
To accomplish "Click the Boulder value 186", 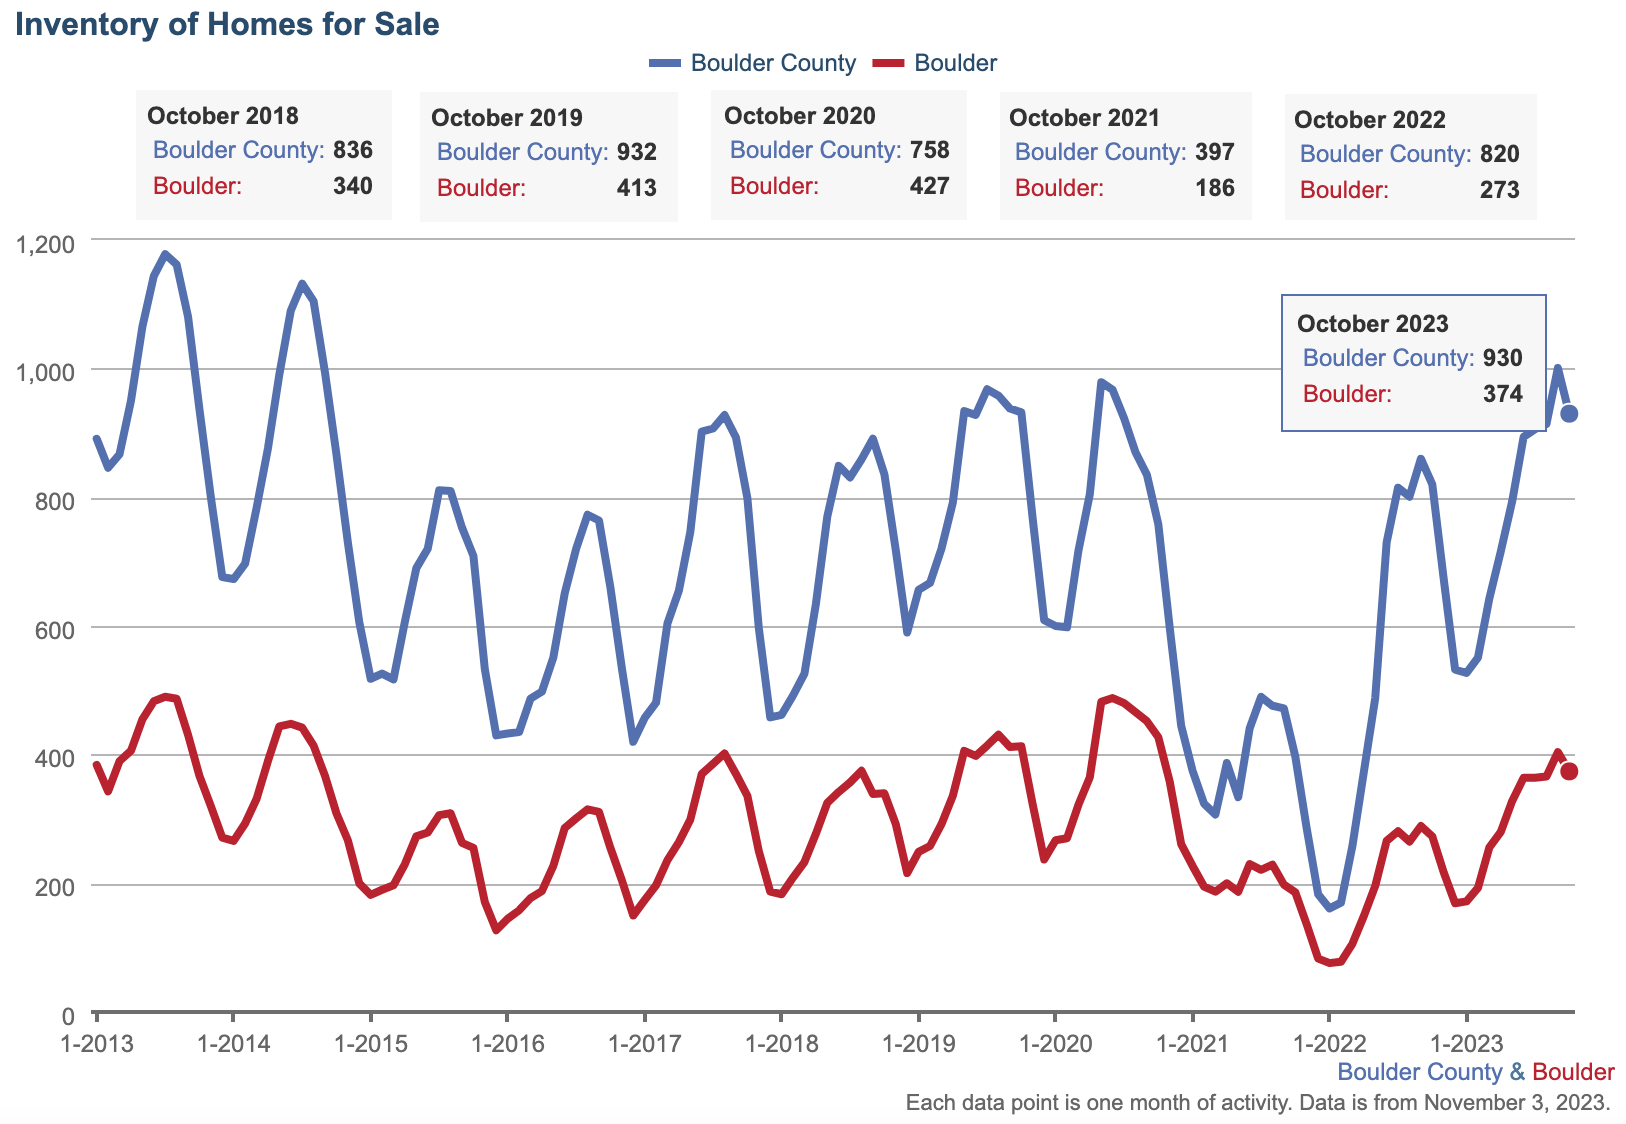I will pyautogui.click(x=1215, y=188).
